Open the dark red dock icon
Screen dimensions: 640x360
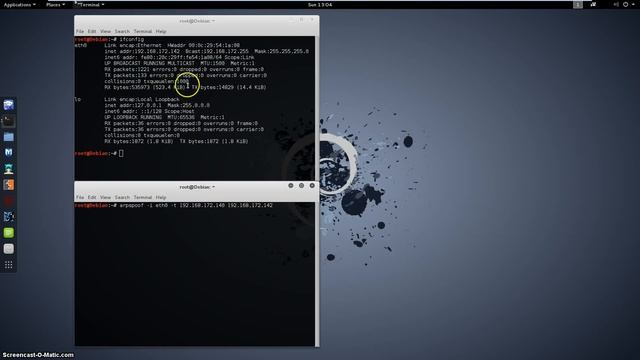coord(9,201)
